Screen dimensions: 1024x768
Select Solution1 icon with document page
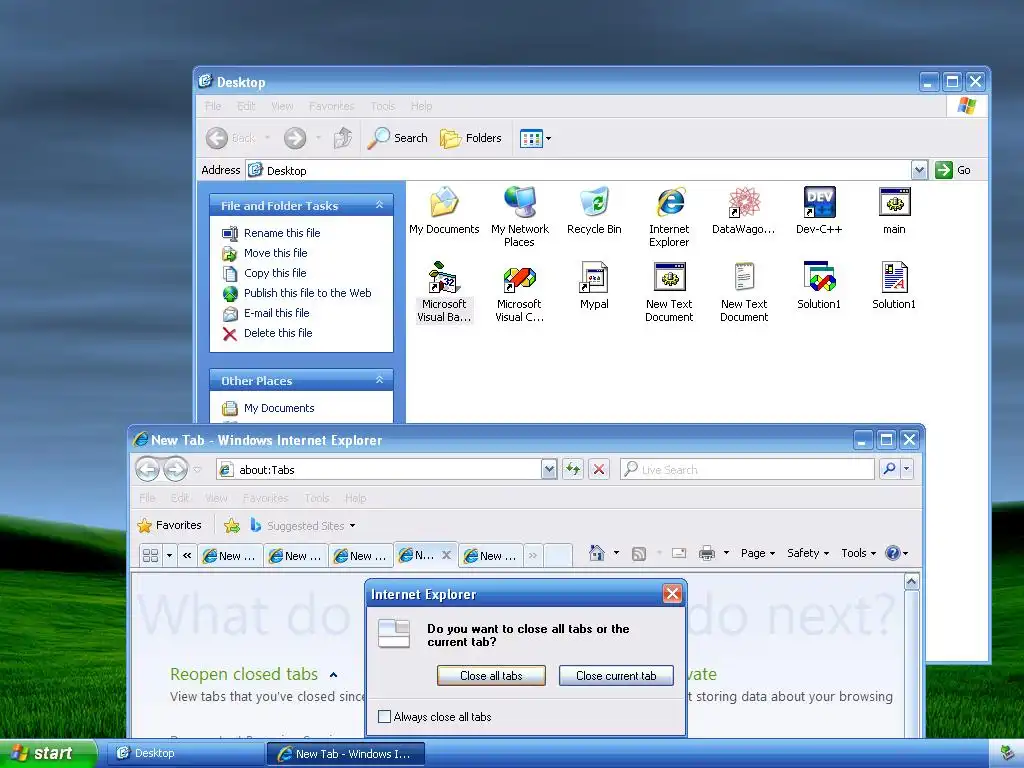coord(894,285)
